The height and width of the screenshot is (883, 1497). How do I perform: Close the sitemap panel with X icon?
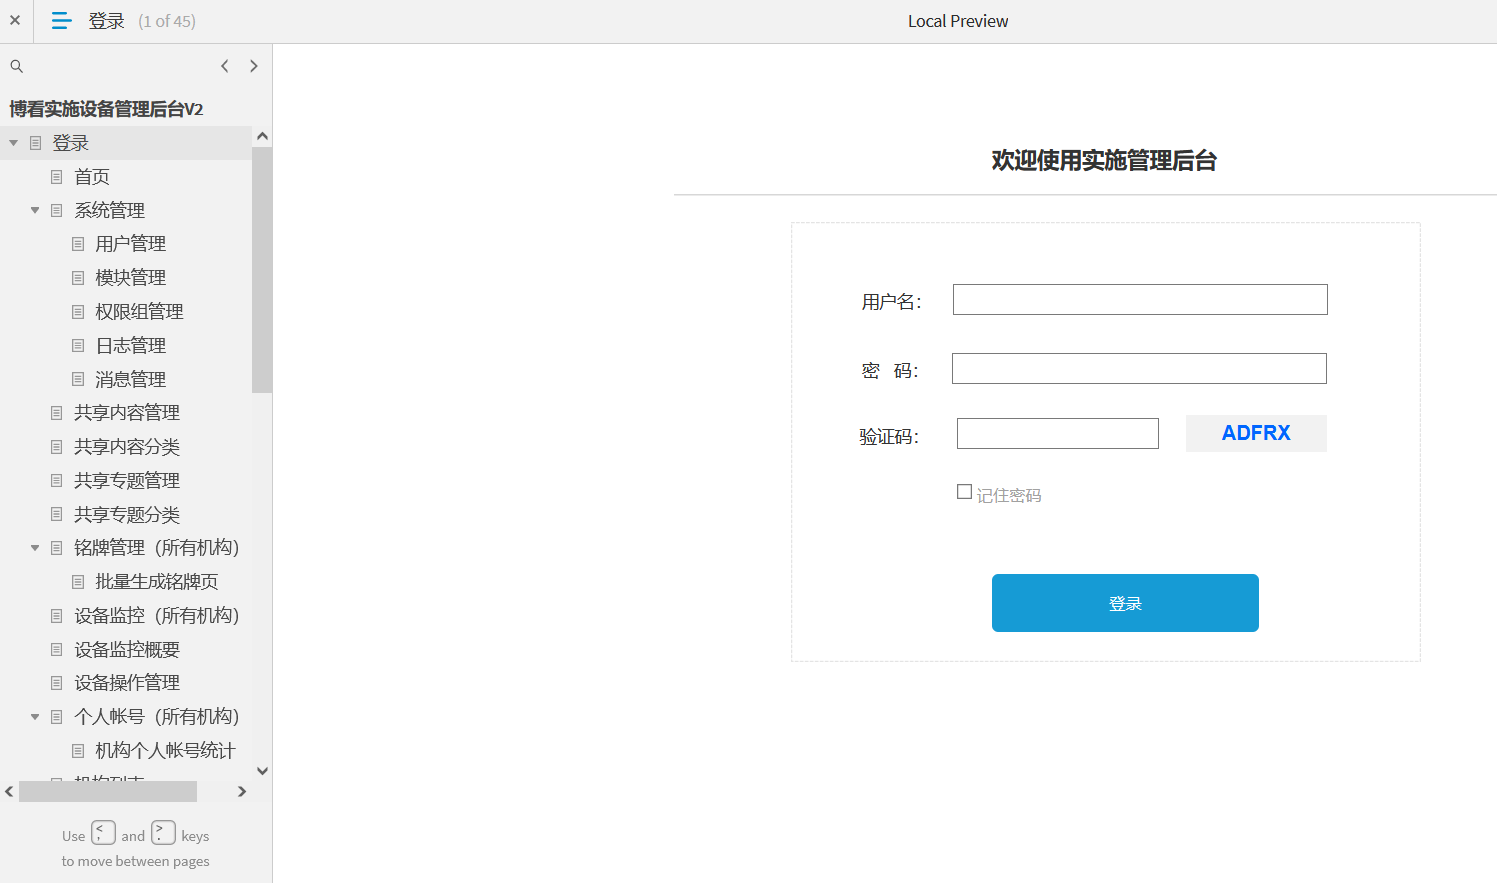tap(15, 20)
